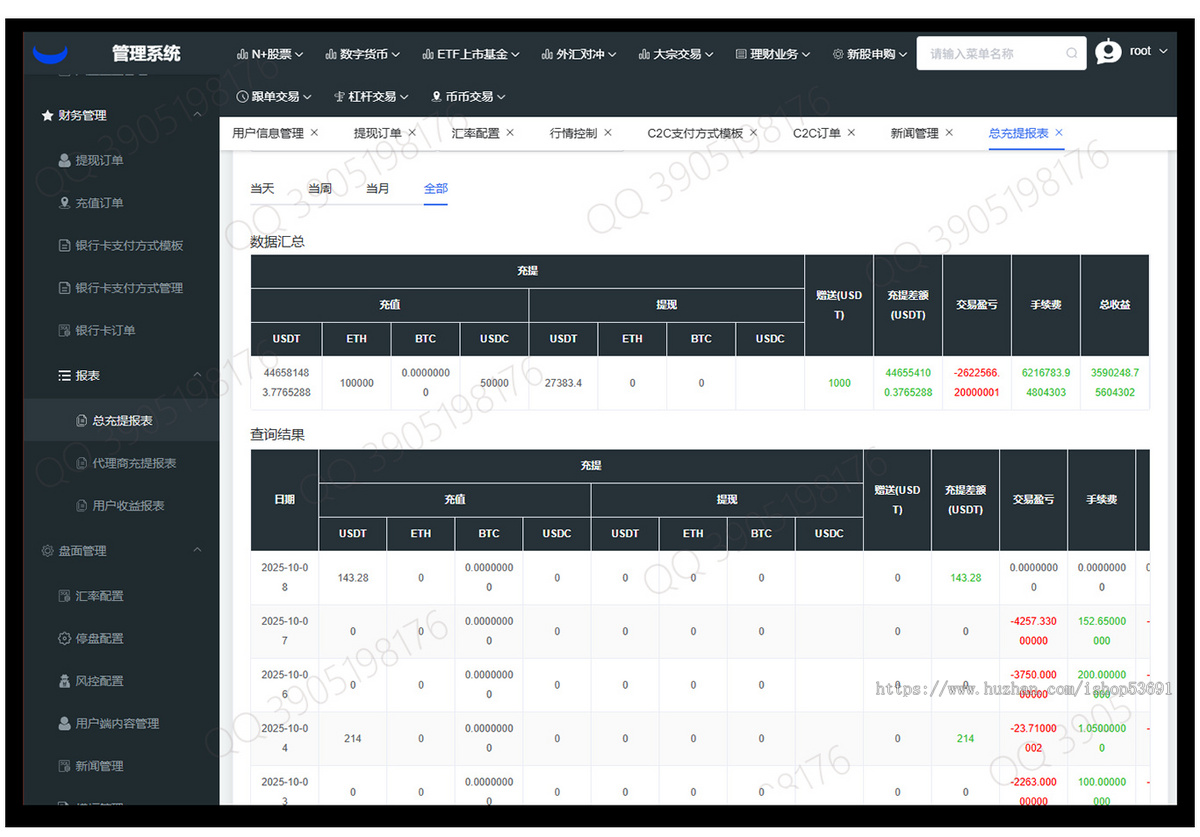This screenshot has height=837, width=1200.
Task: Click the star icon next to 财务管理
Action: [x=47, y=116]
